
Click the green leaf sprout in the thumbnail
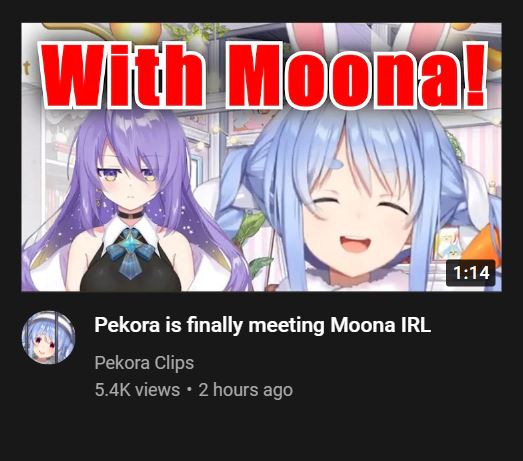click(255, 234)
